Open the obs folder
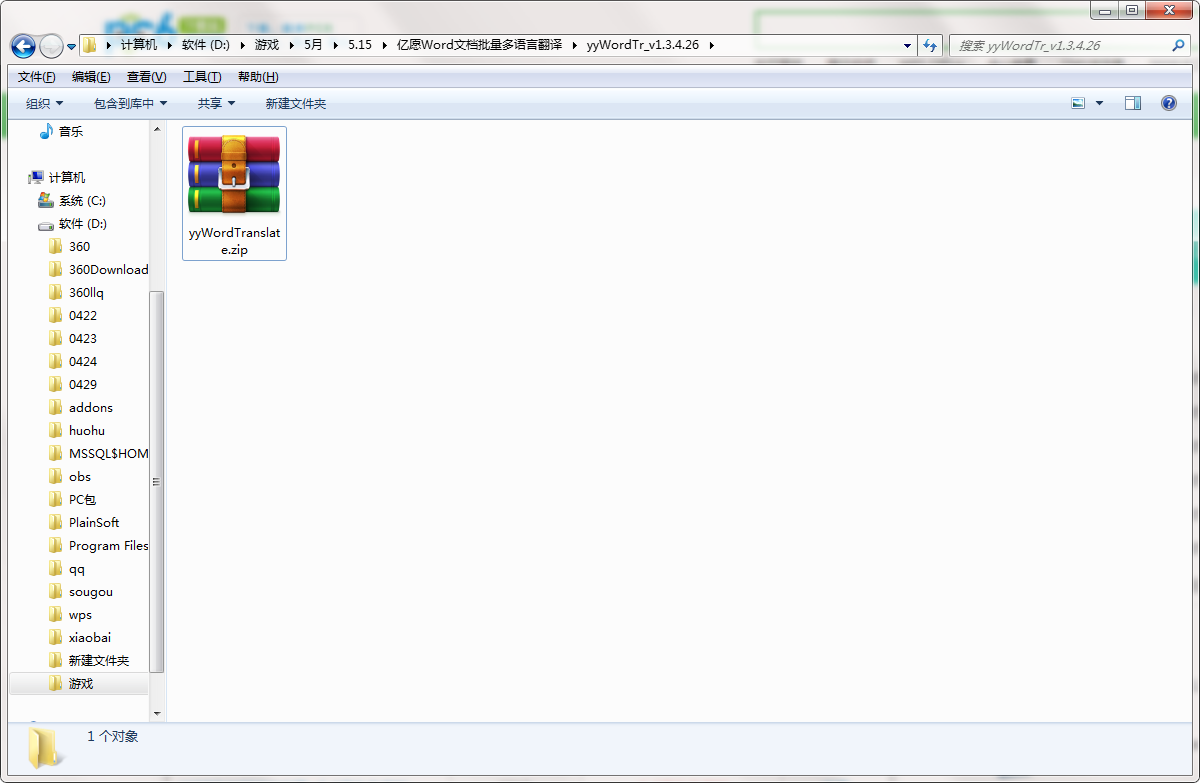Image resolution: width=1200 pixels, height=783 pixels. [80, 477]
